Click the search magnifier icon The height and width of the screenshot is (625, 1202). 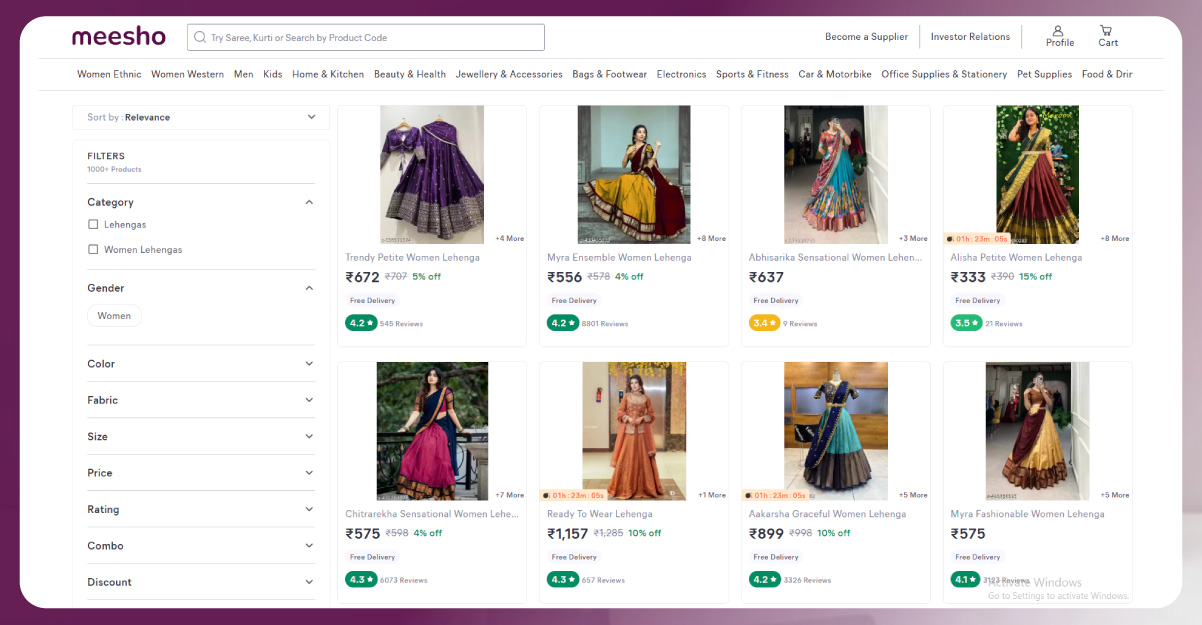(200, 38)
